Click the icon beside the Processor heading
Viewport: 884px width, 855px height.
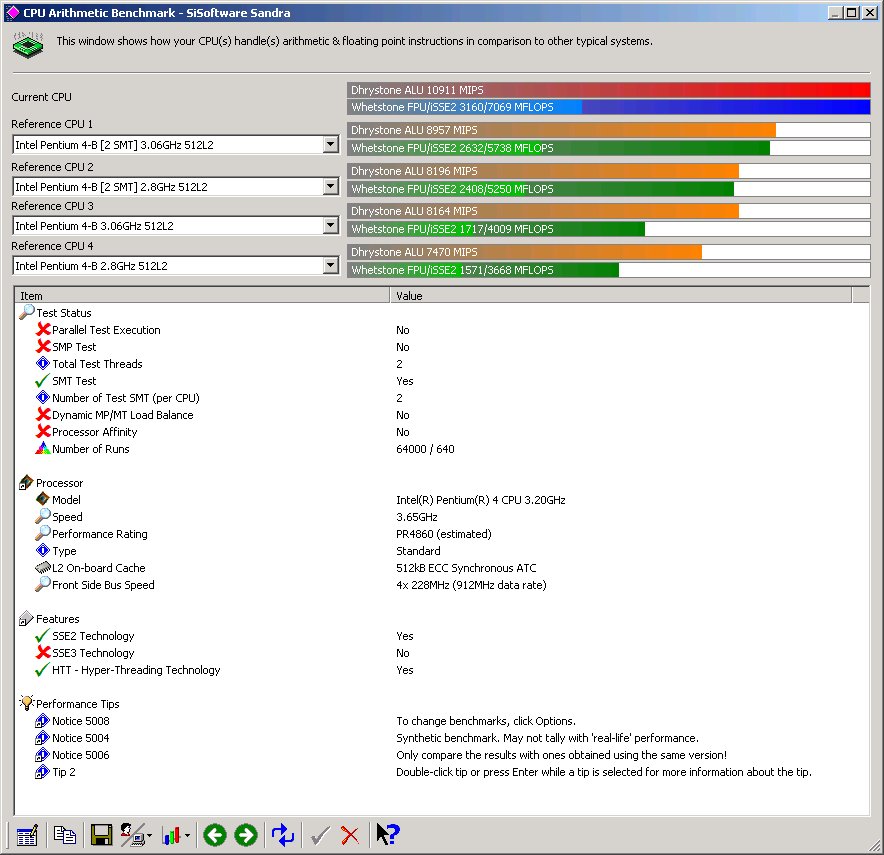click(26, 482)
